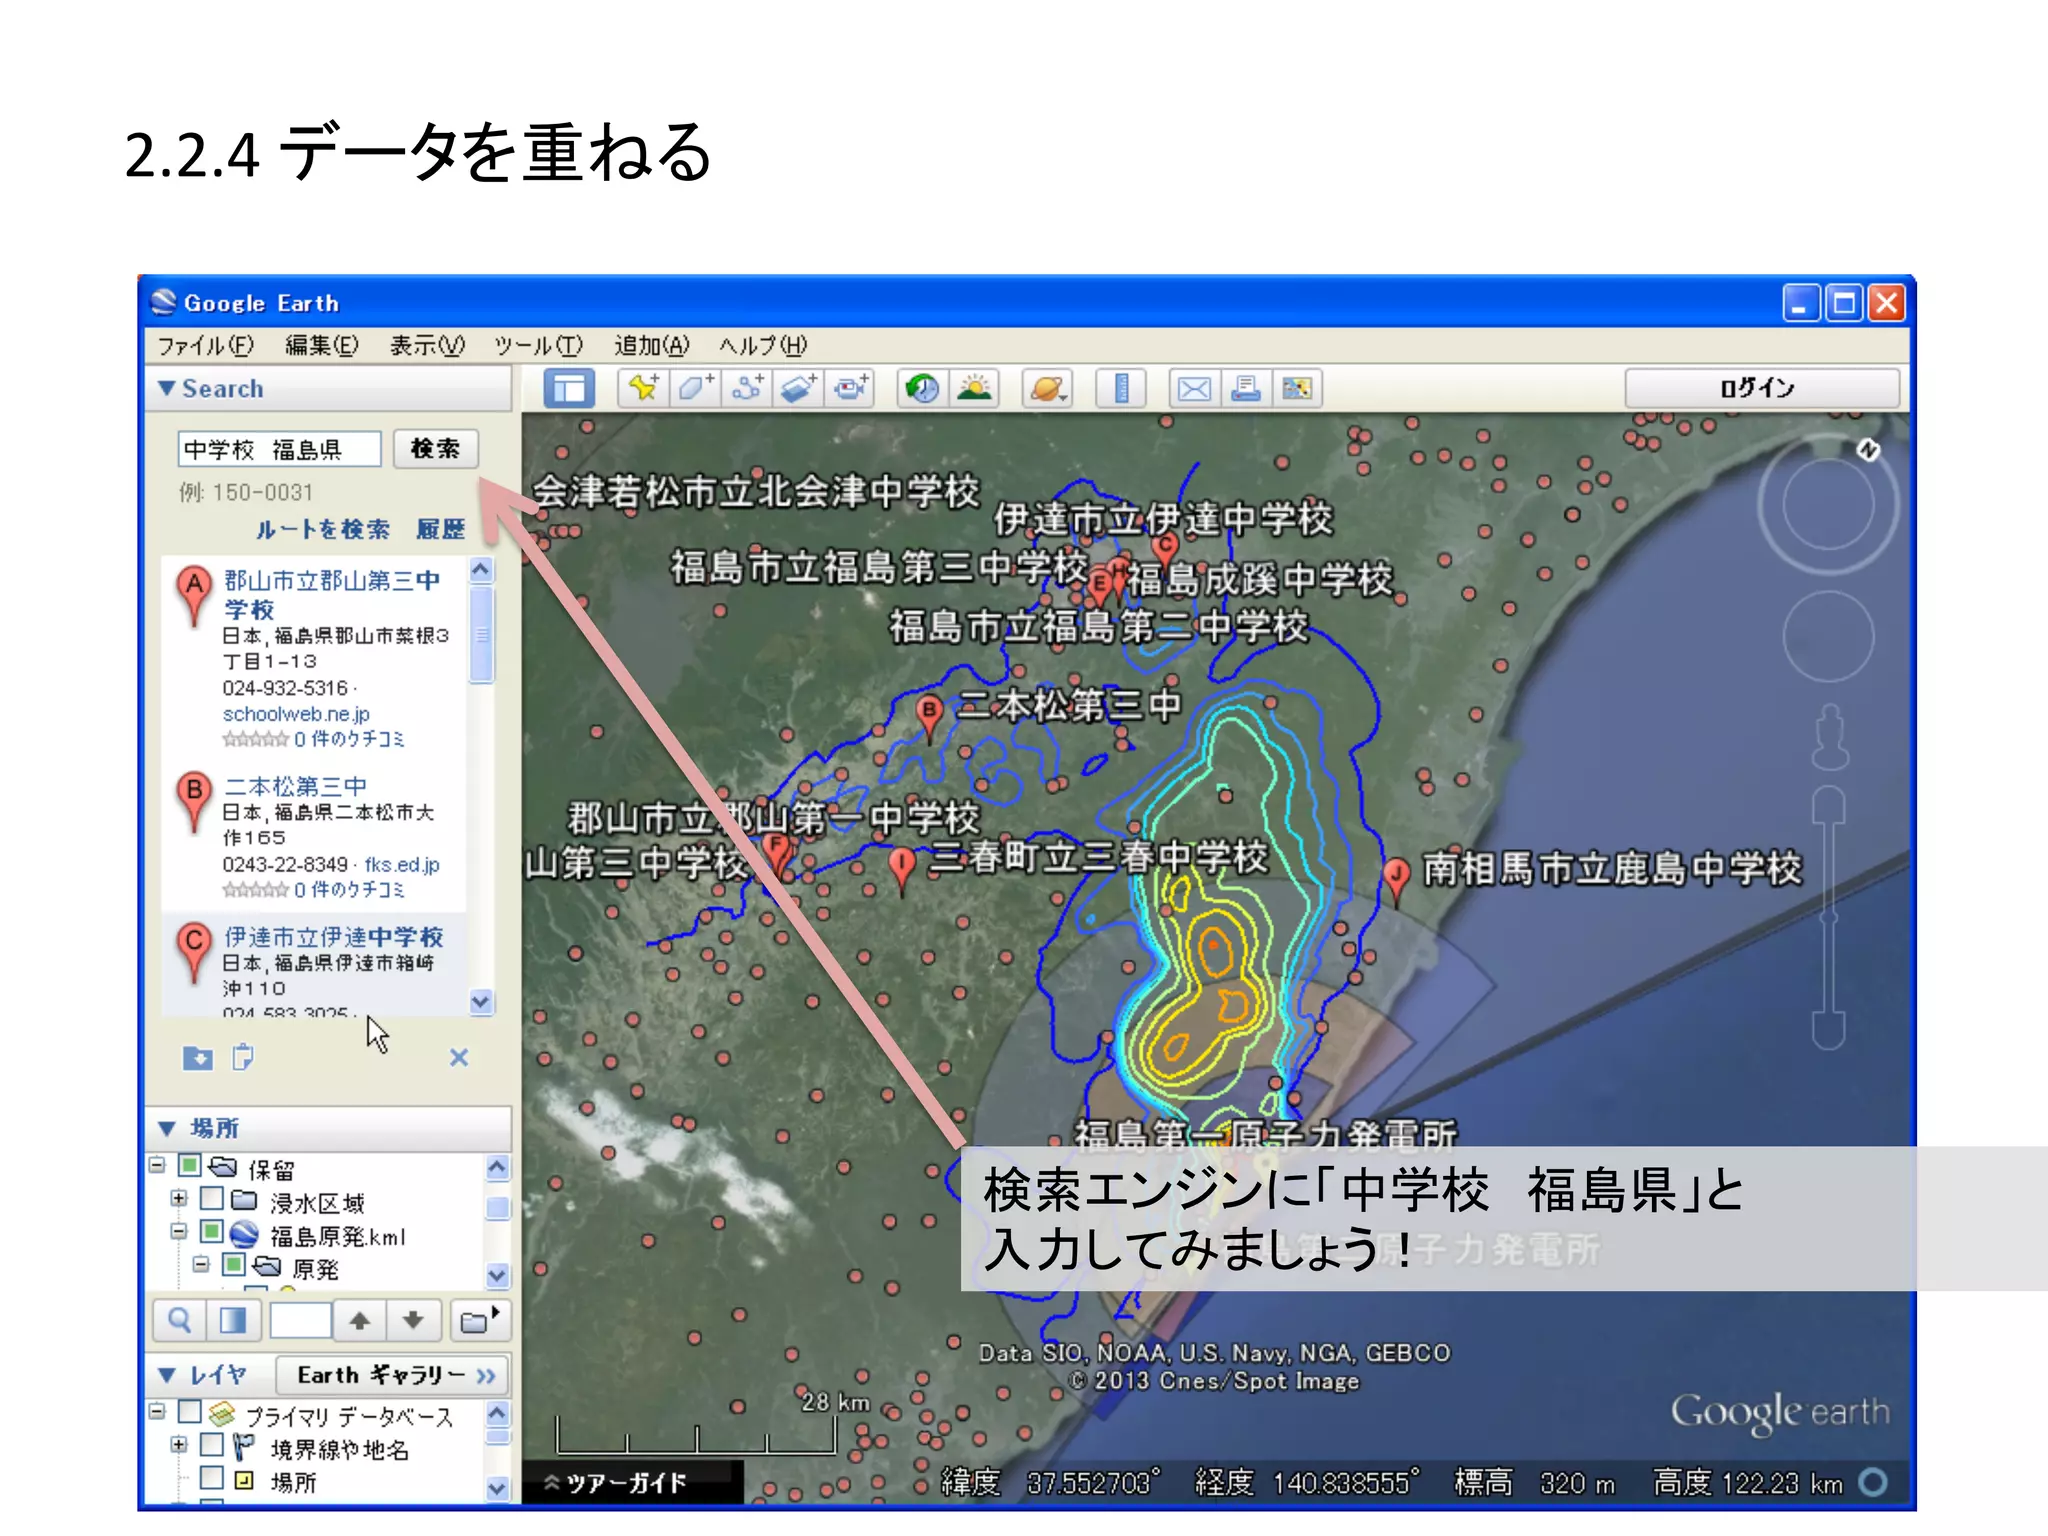Open the ruler measurement tool
Image resolution: width=2048 pixels, height=1536 pixels.
(1121, 388)
